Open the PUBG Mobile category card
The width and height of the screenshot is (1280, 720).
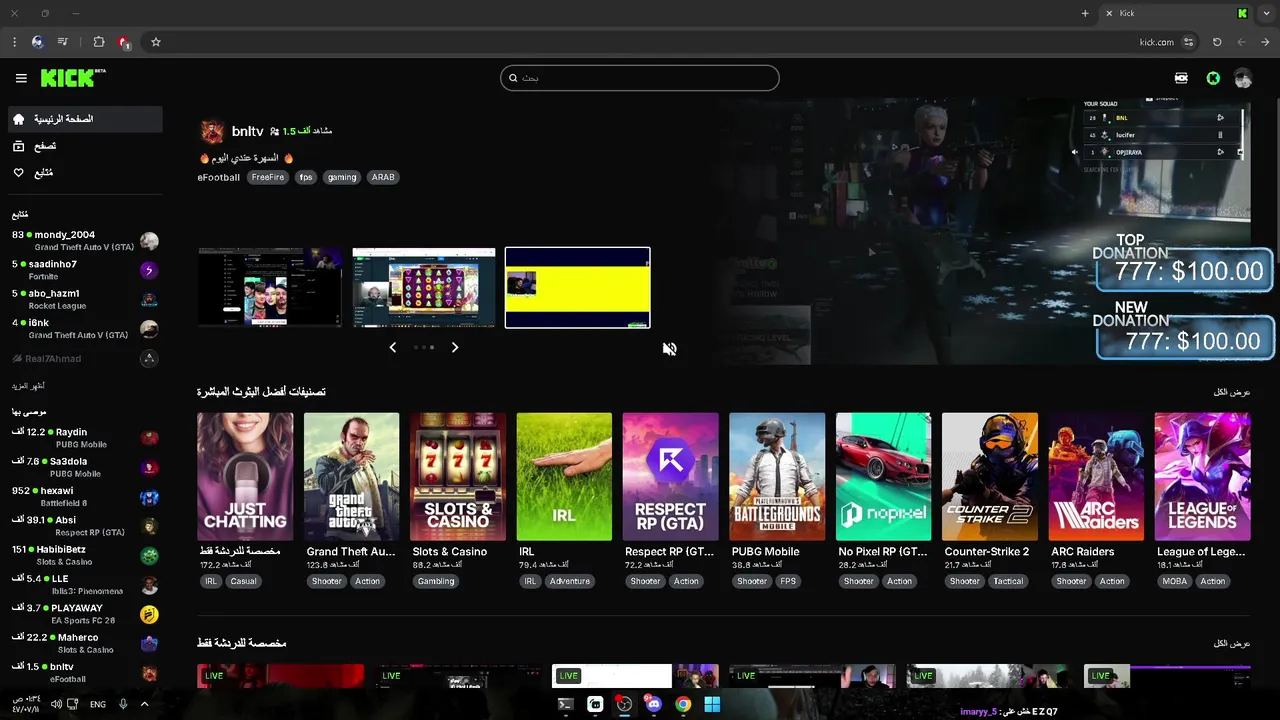click(777, 477)
